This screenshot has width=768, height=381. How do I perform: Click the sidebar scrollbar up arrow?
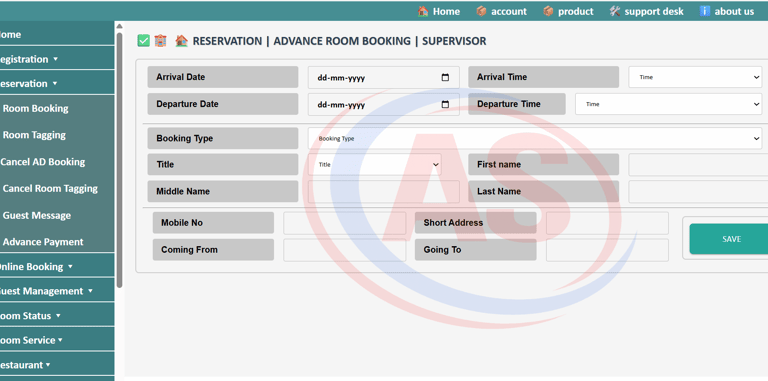120,26
